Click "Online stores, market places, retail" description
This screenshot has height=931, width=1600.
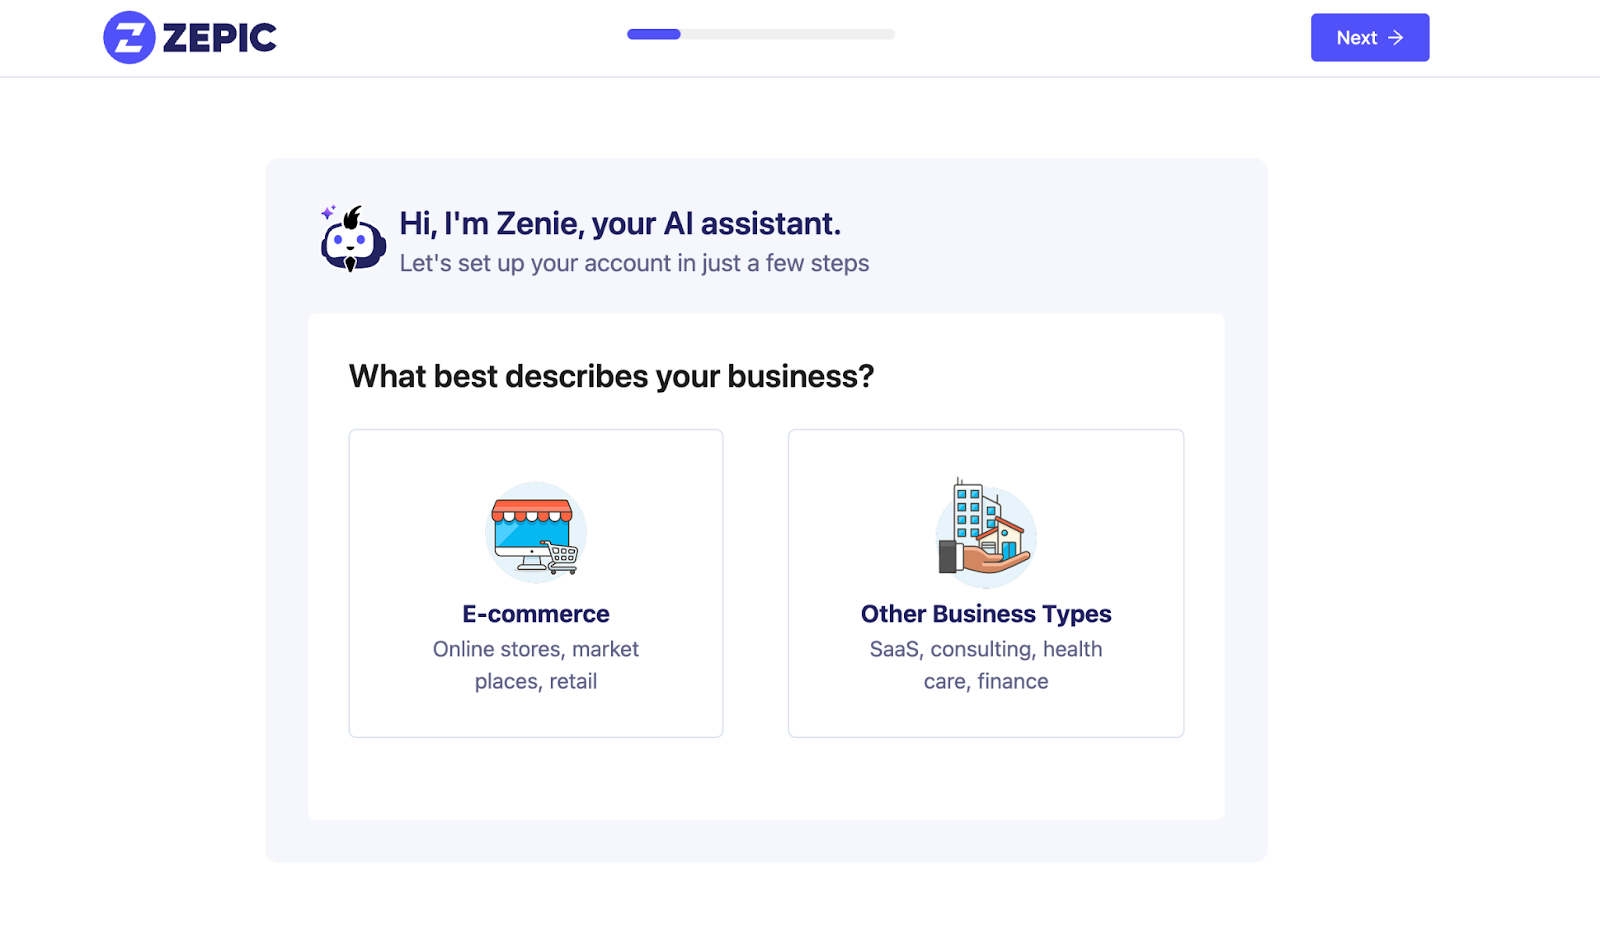click(x=536, y=665)
